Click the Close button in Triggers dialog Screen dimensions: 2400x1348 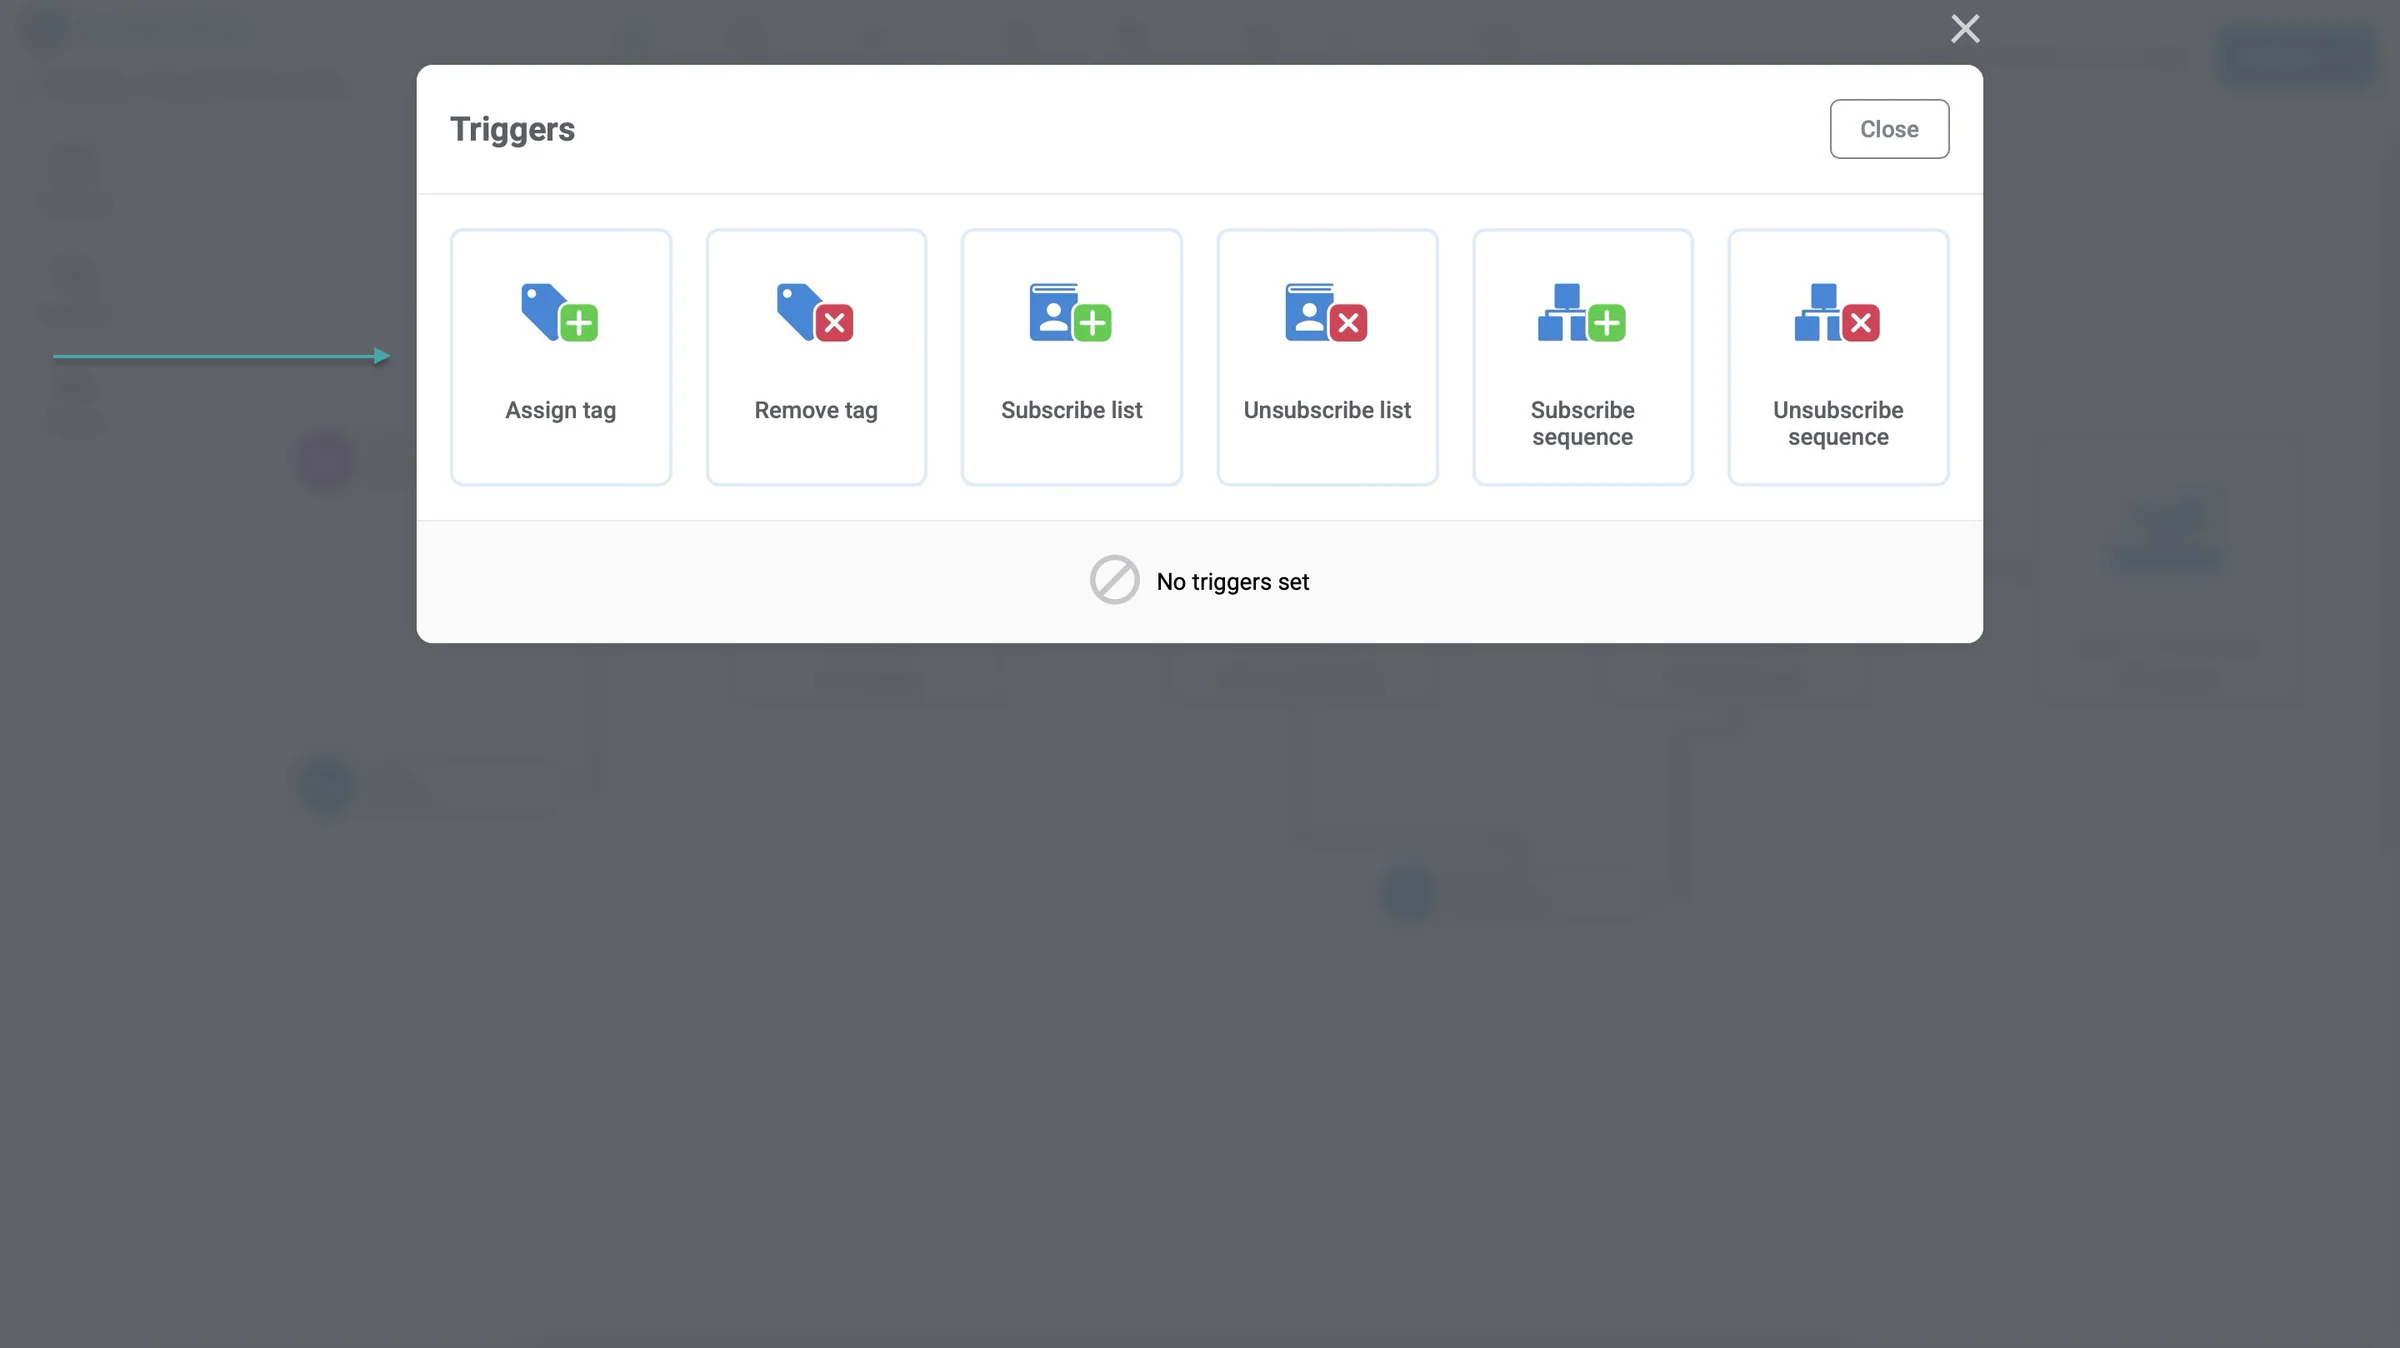pyautogui.click(x=1889, y=129)
